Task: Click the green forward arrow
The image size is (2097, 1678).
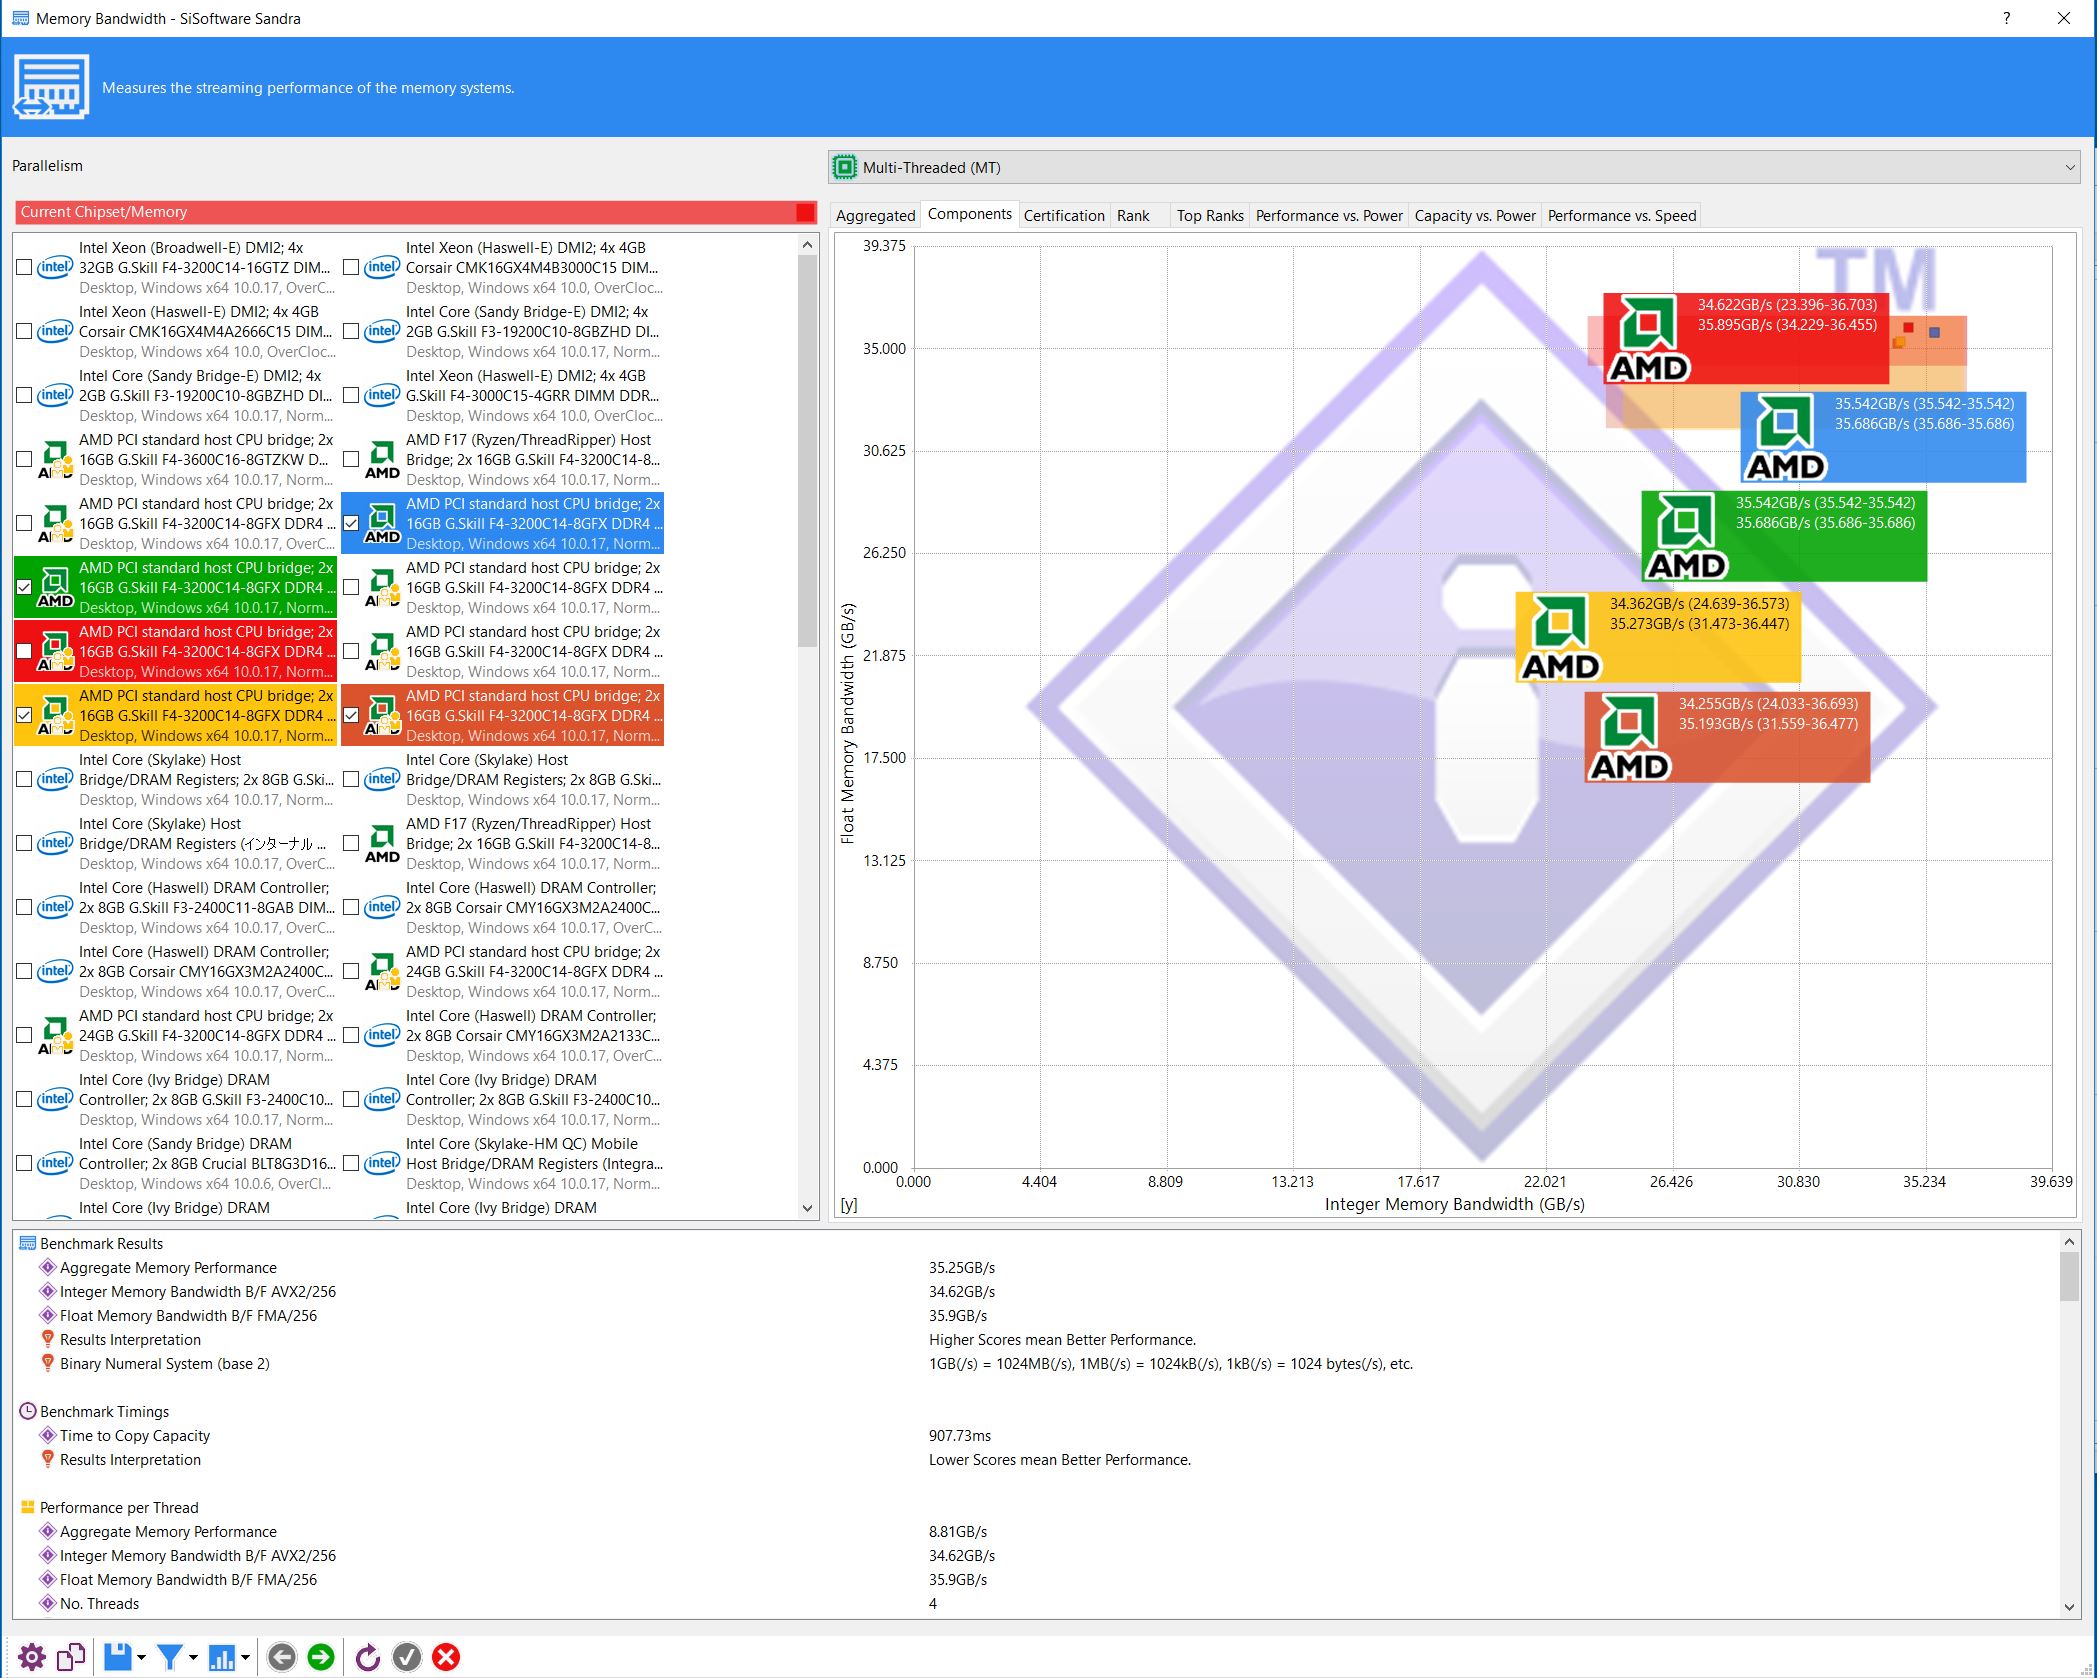Action: 321,1657
